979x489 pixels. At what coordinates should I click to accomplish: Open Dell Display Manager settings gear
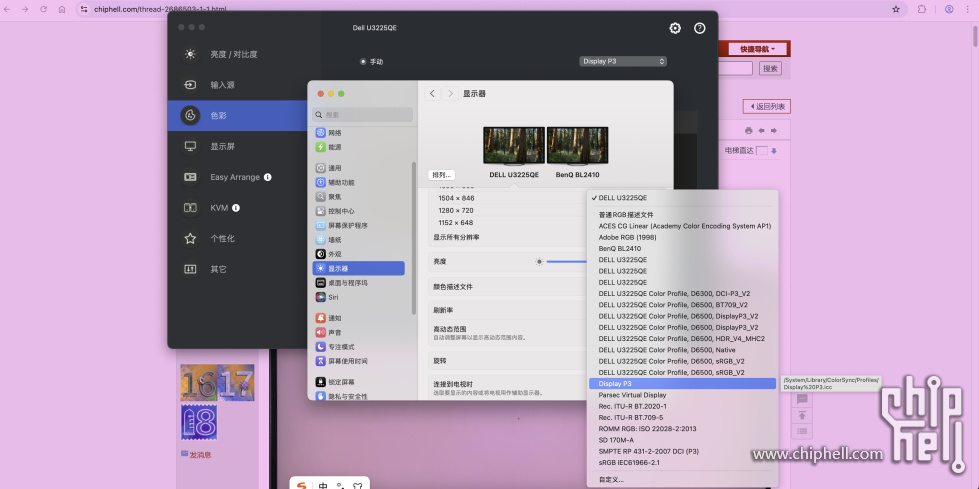pyautogui.click(x=675, y=28)
